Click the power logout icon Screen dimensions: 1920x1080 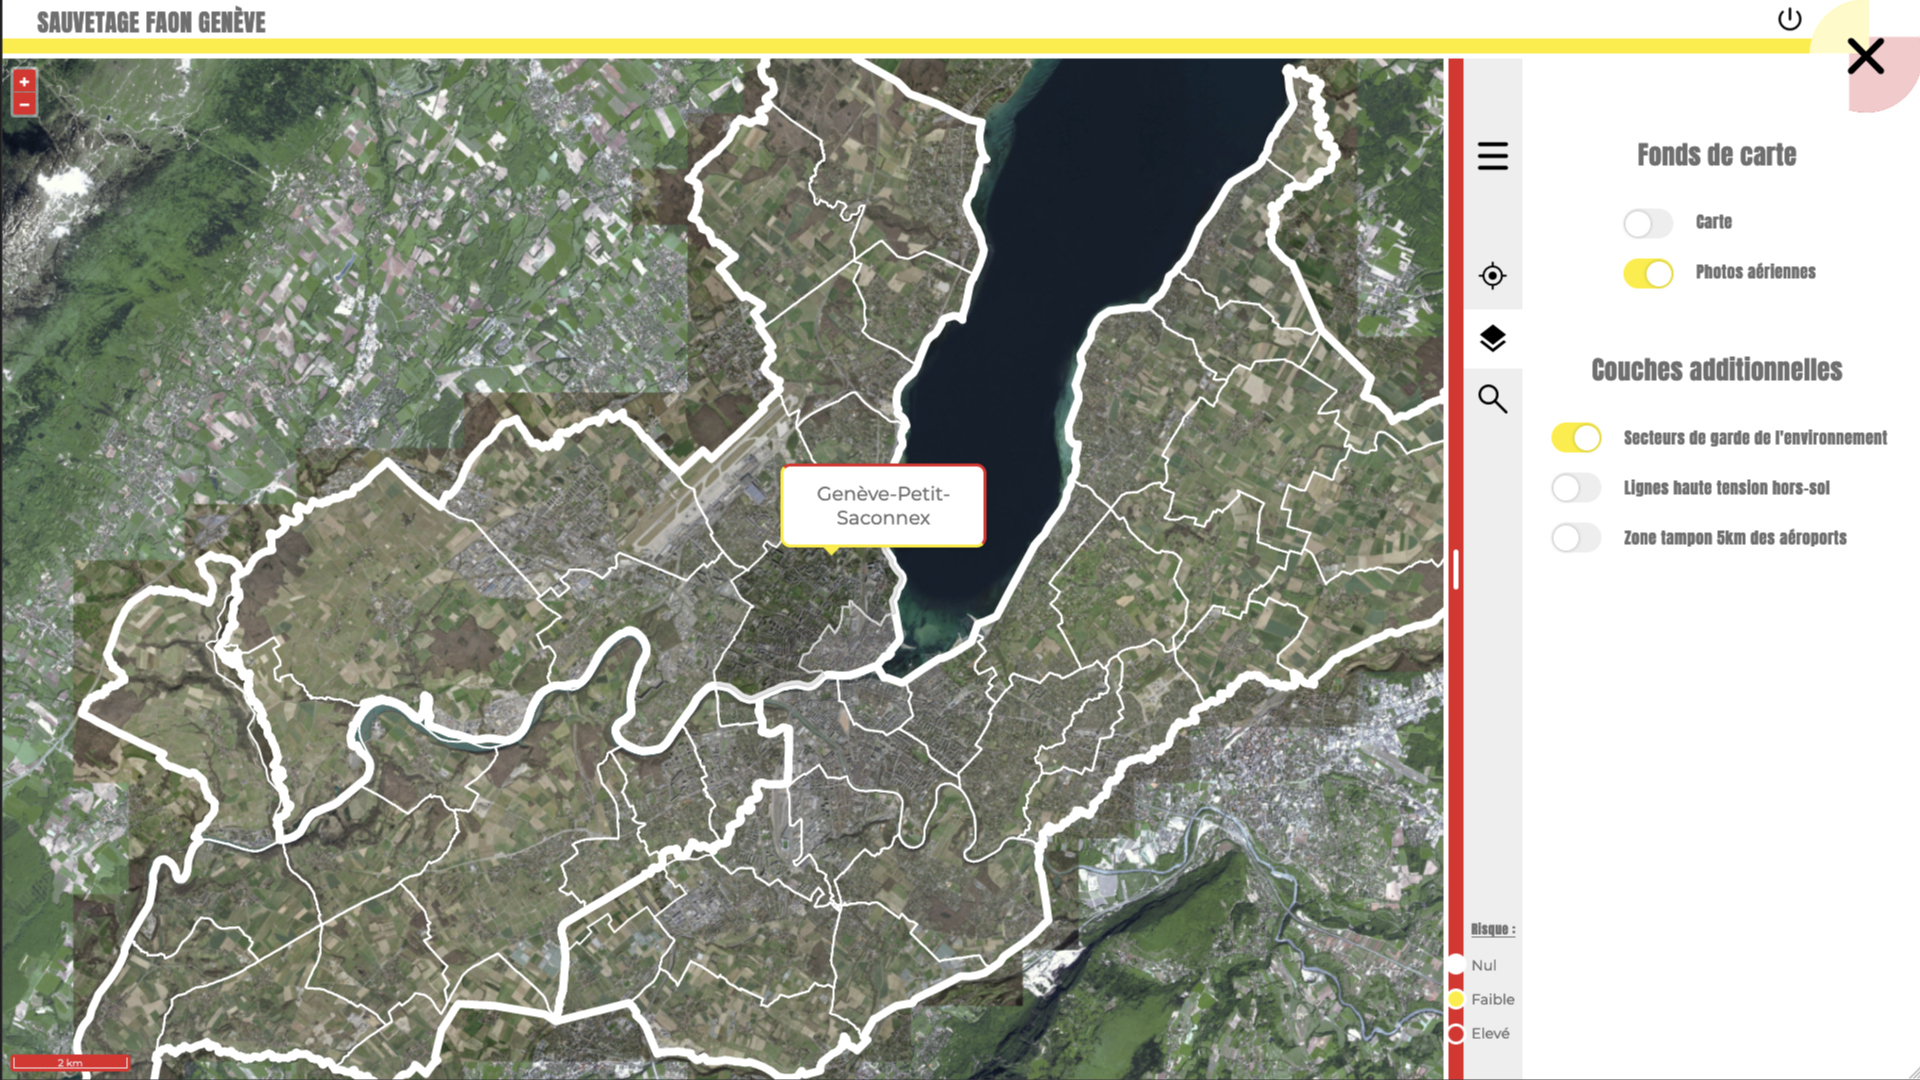tap(1789, 20)
